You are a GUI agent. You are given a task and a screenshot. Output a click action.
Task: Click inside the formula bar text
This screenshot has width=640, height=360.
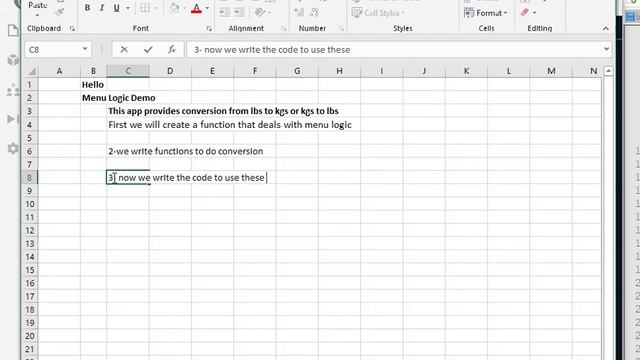pos(272,50)
